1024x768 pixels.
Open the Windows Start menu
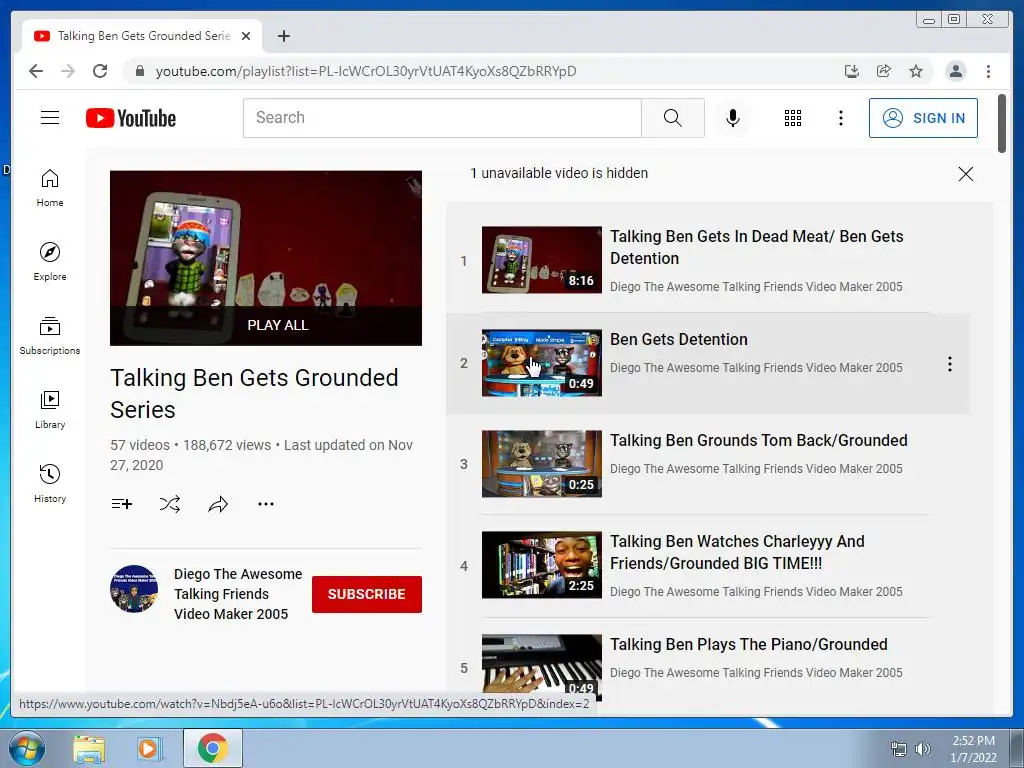tap(27, 748)
